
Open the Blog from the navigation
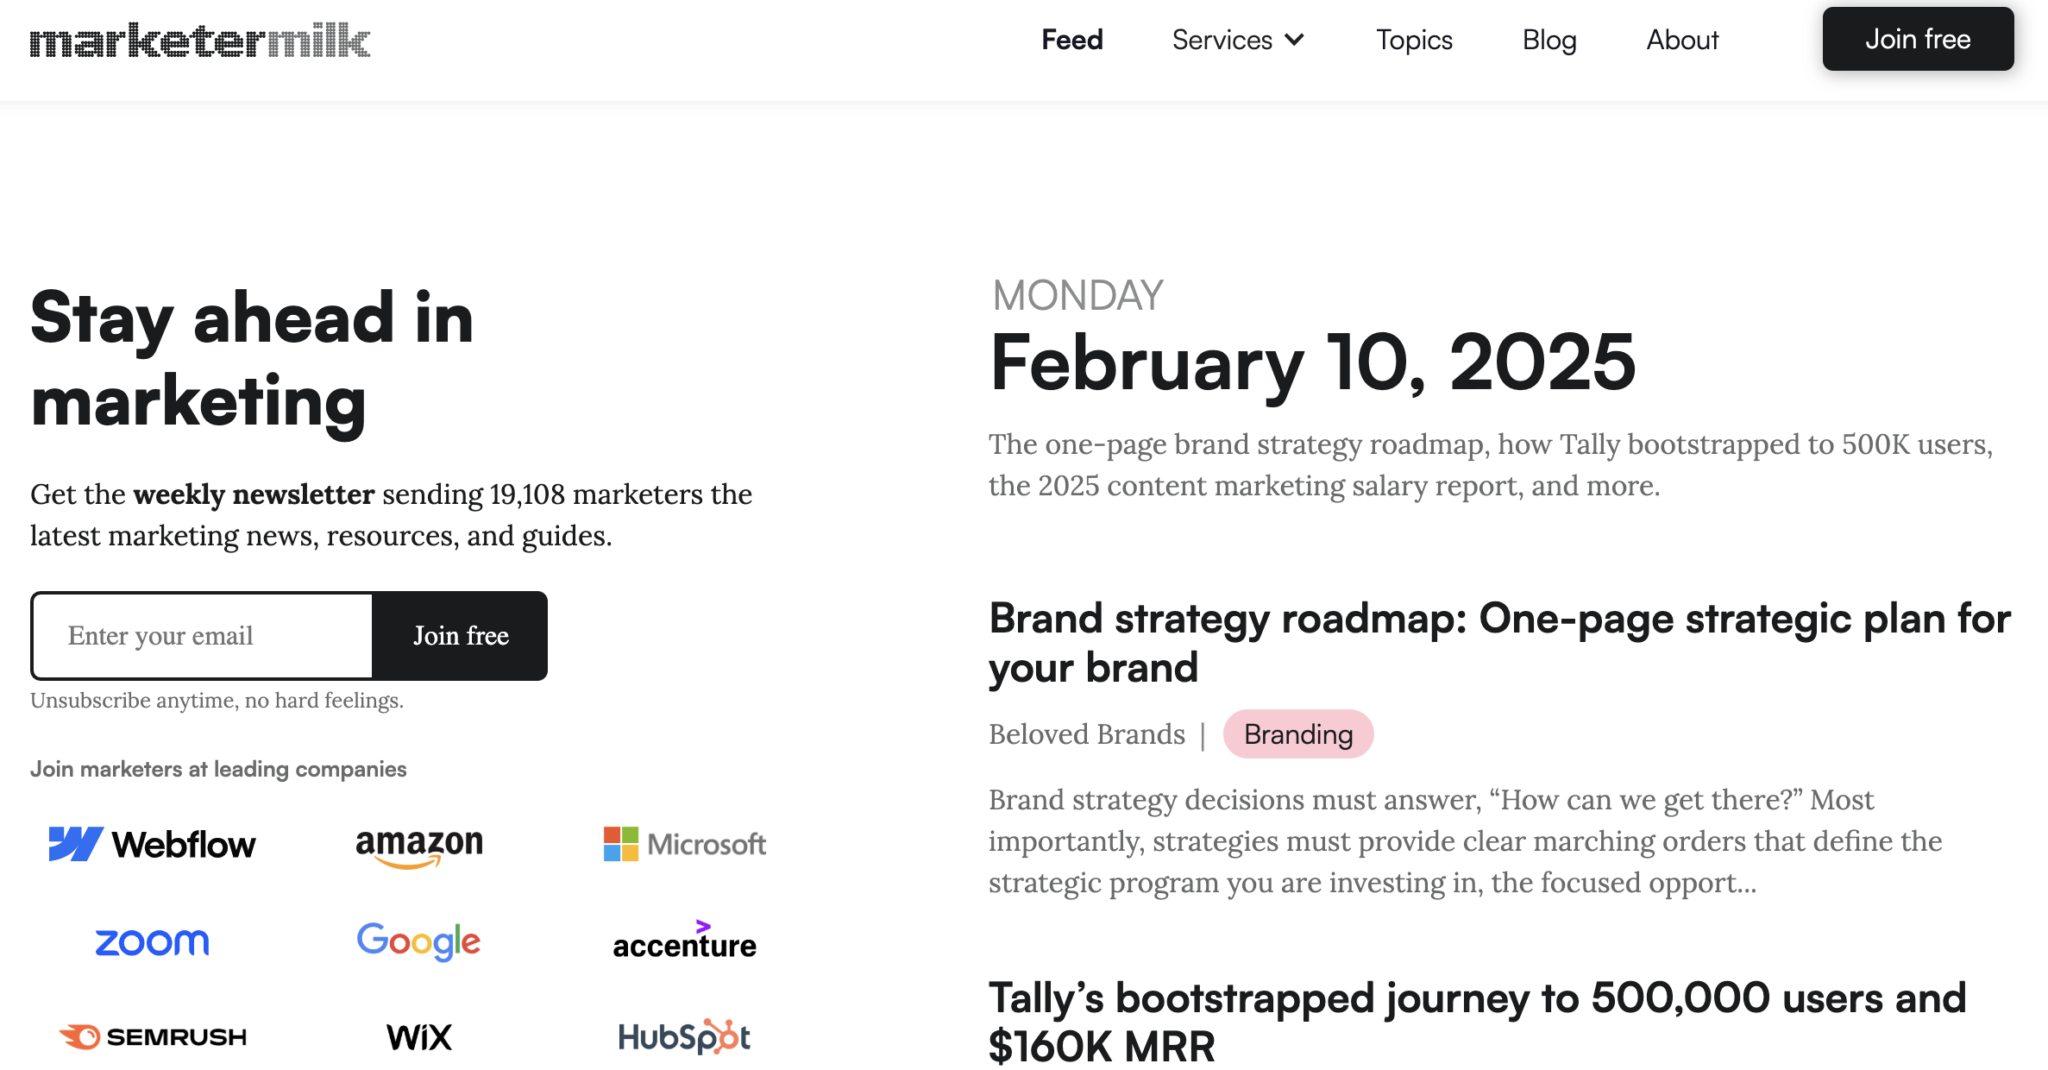tap(1549, 40)
